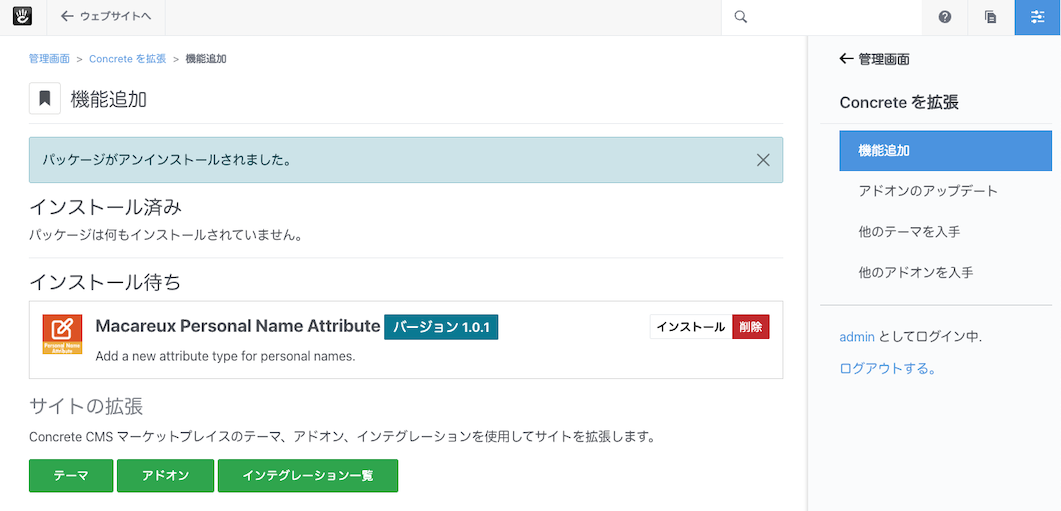Click ログアウトする link
This screenshot has width=1061, height=511.
pos(888,369)
